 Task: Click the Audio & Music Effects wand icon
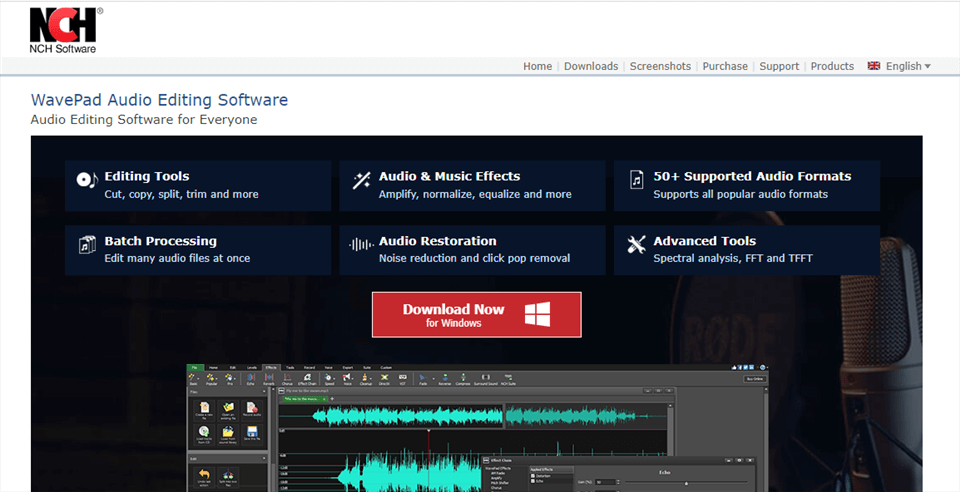tap(361, 180)
